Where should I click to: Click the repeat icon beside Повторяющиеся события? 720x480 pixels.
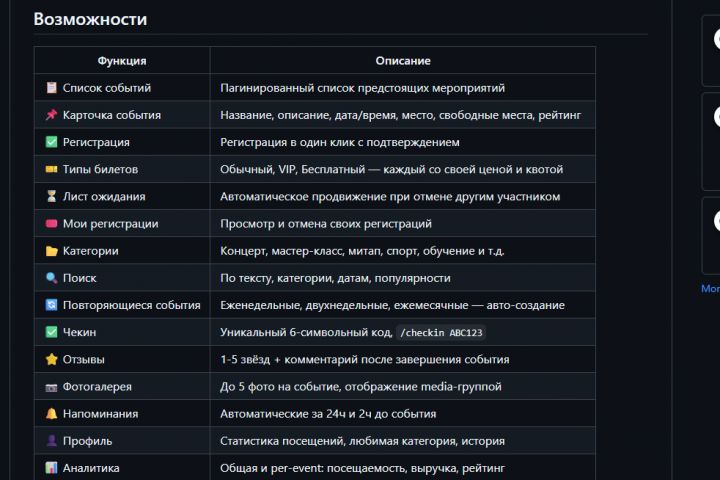point(51,305)
